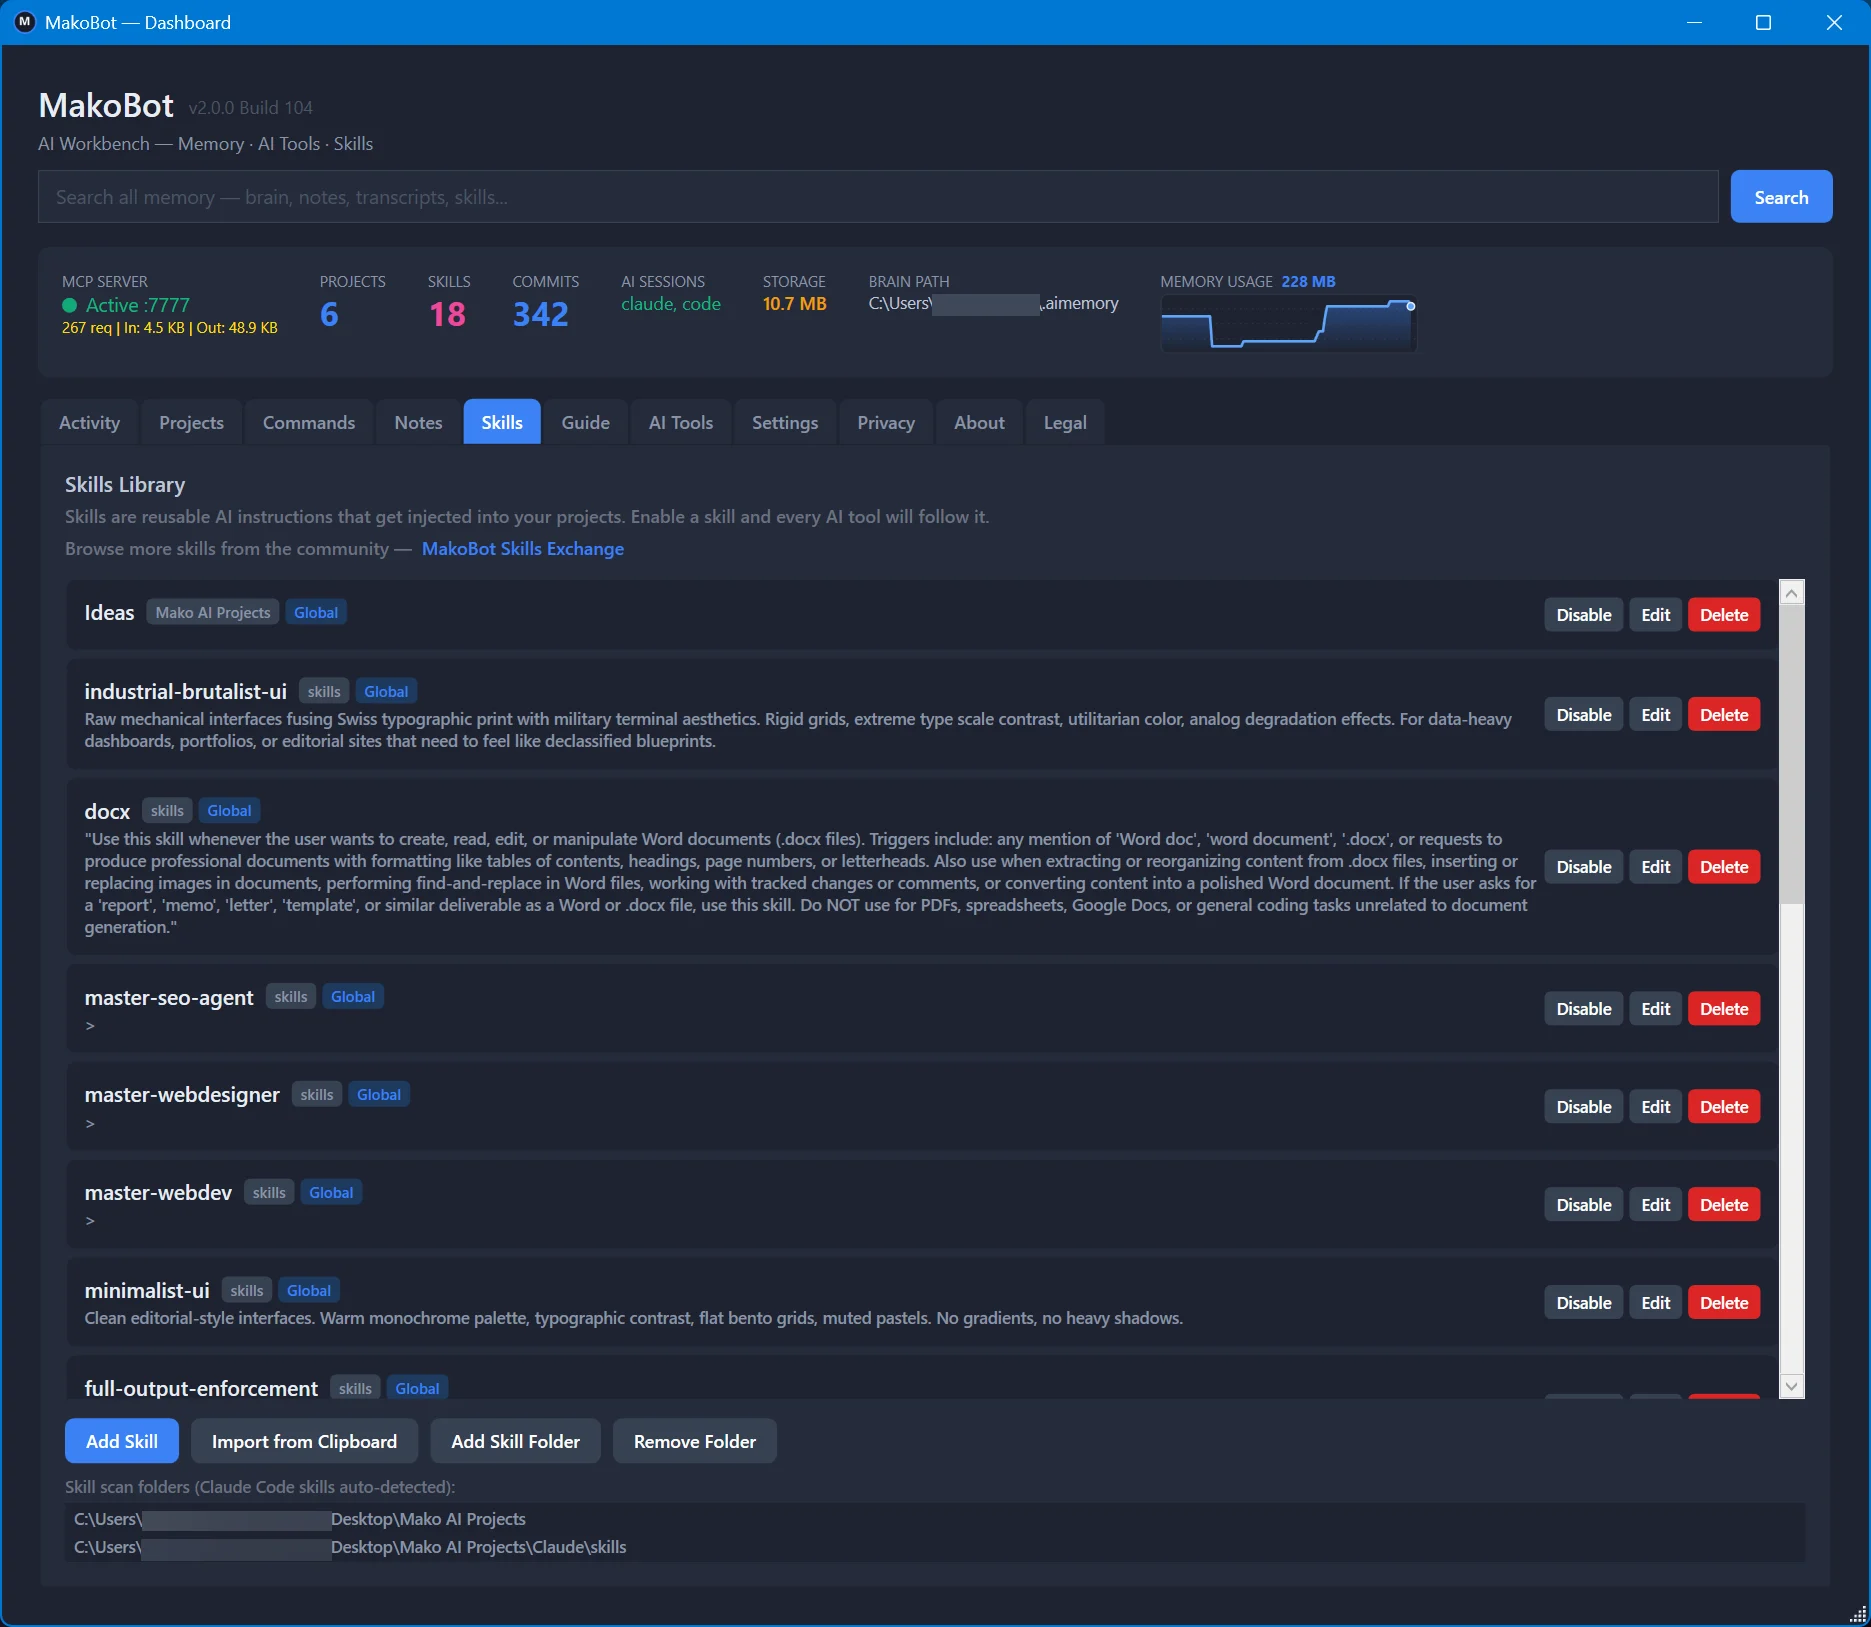Click the Add Skill Folder button
The height and width of the screenshot is (1627, 1871).
coord(515,1441)
